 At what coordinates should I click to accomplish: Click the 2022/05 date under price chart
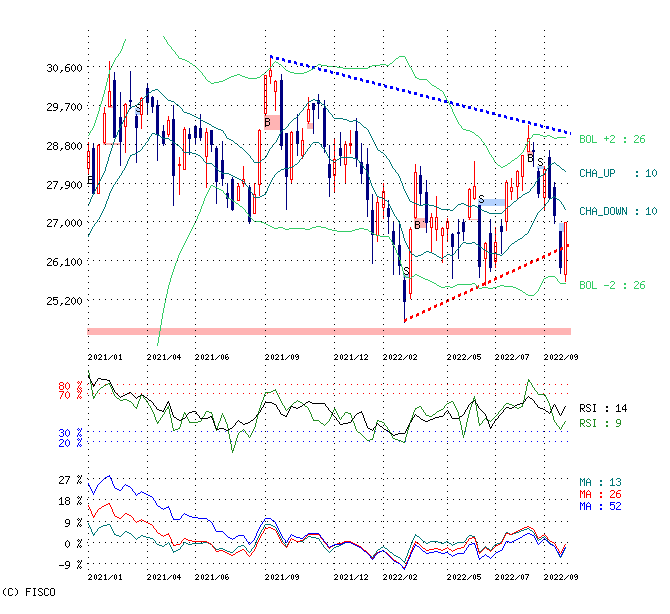click(x=463, y=356)
